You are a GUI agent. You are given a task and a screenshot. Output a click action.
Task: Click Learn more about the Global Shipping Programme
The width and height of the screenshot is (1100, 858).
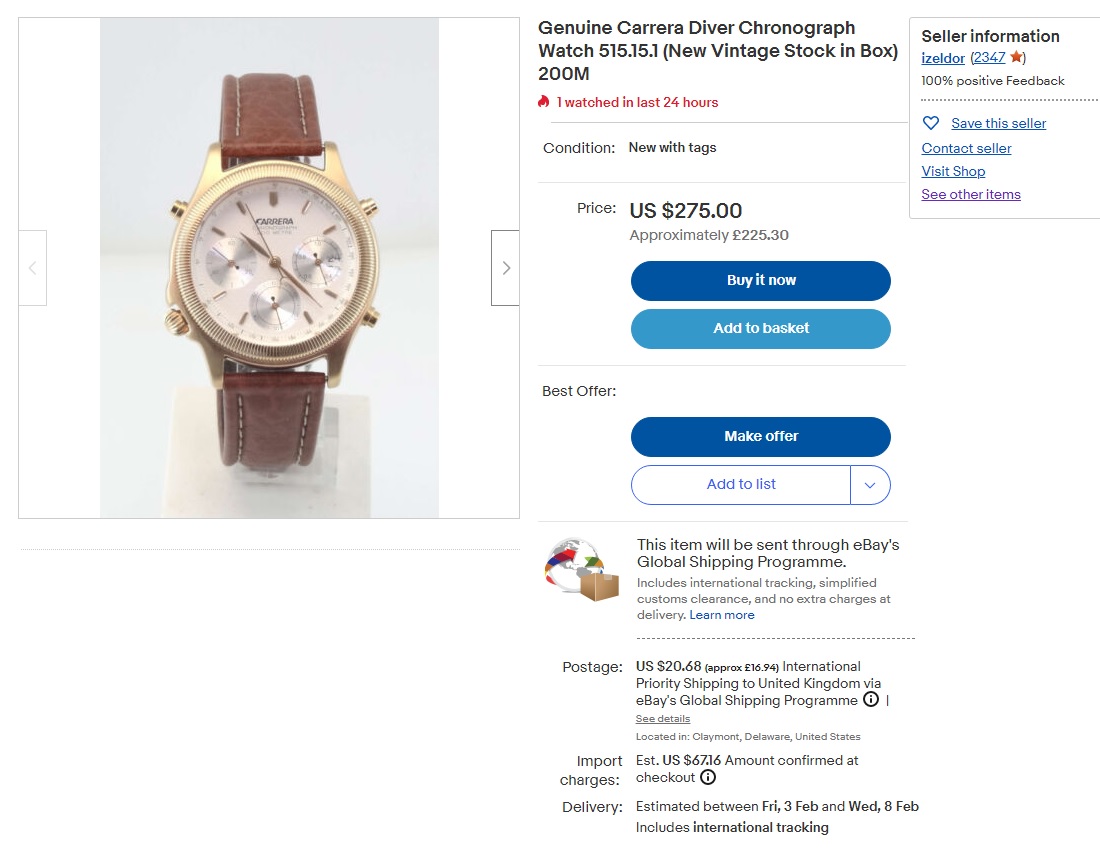coord(721,615)
